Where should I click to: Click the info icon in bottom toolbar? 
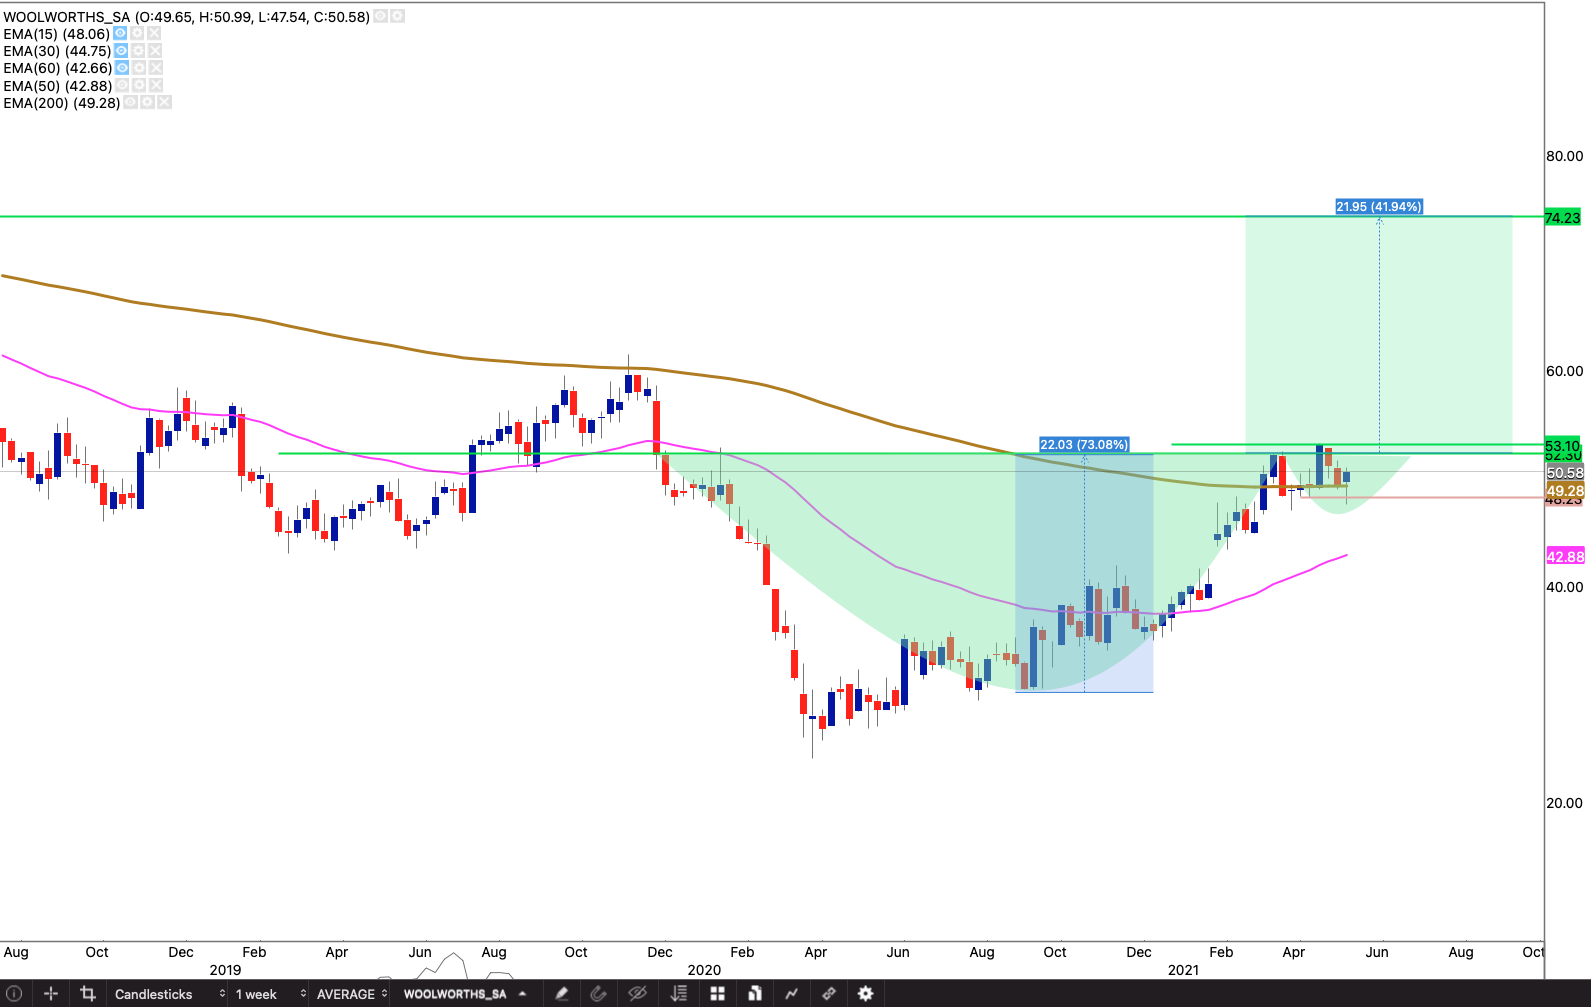(14, 994)
